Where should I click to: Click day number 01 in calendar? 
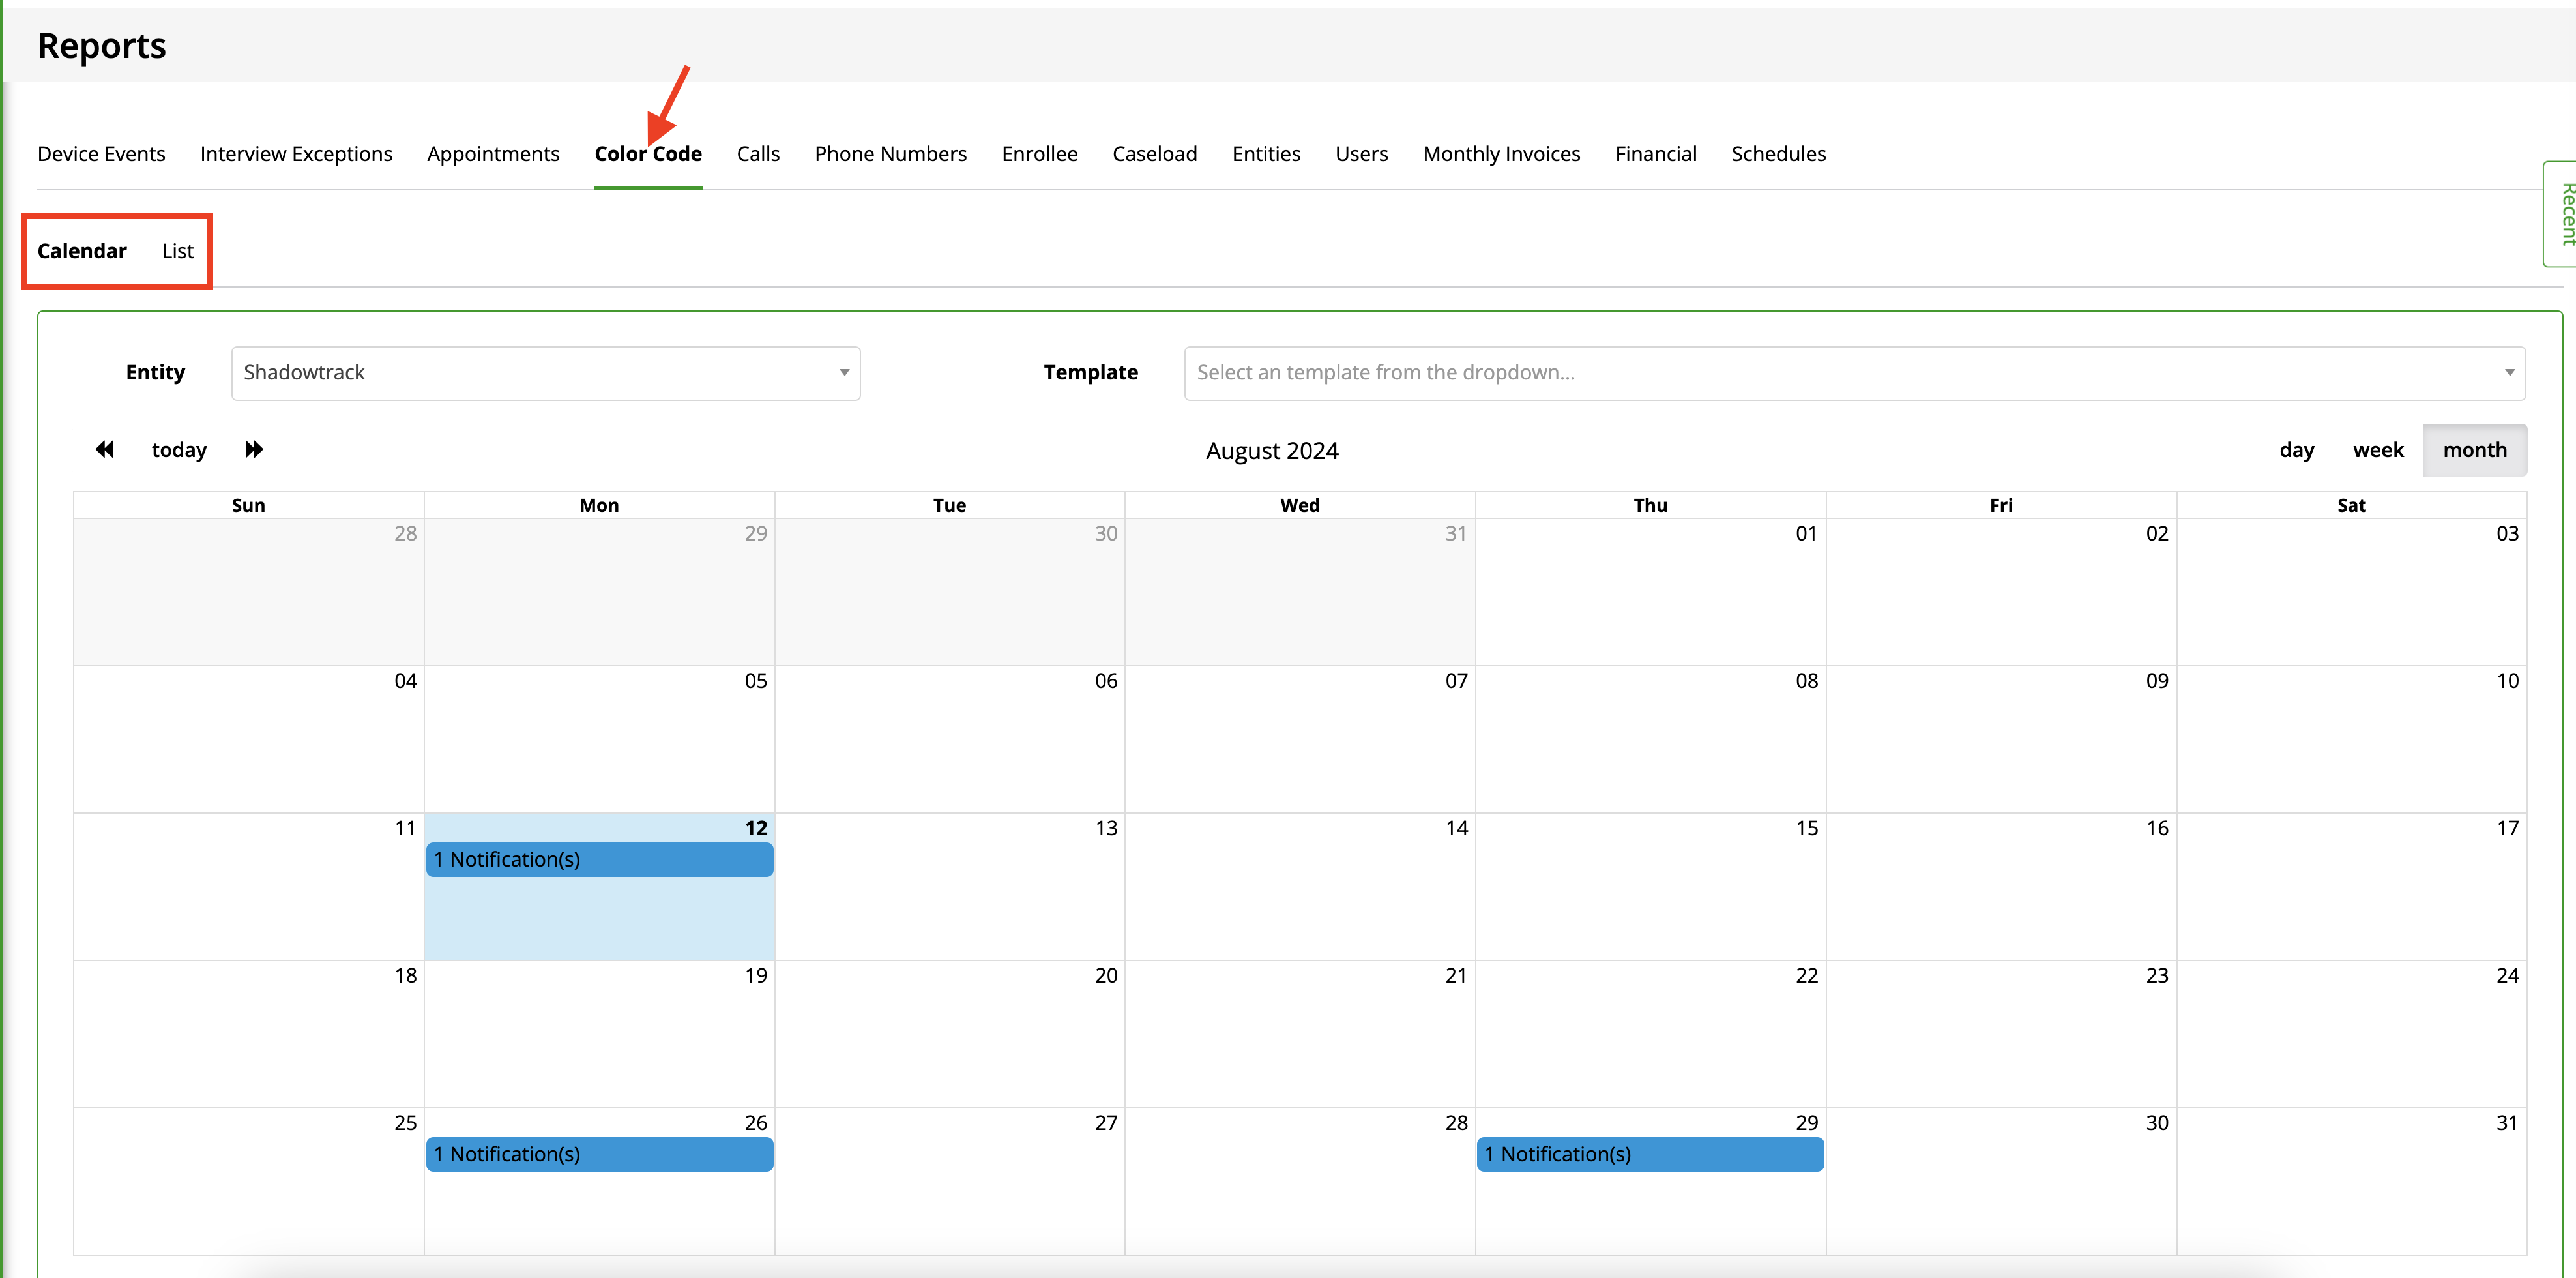(x=1806, y=534)
